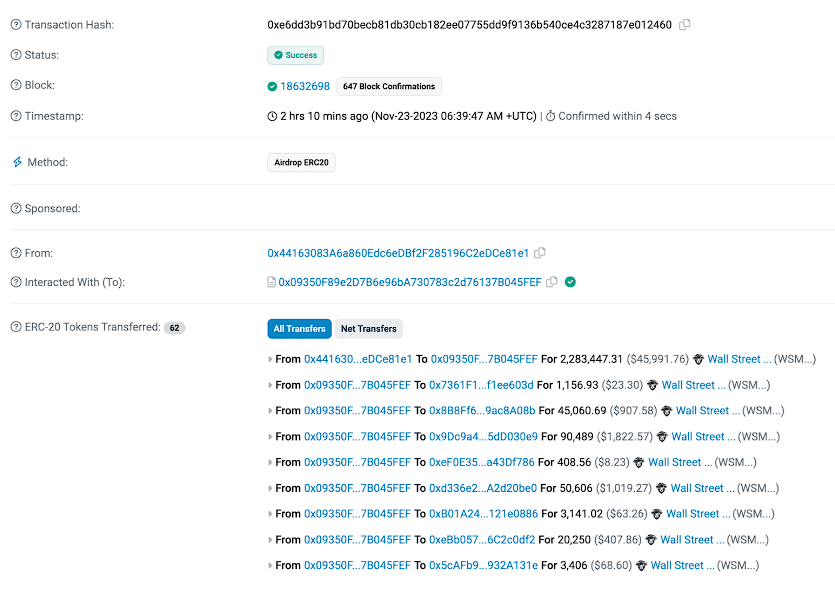Click the 647 Block Confirmations badge

pos(389,86)
